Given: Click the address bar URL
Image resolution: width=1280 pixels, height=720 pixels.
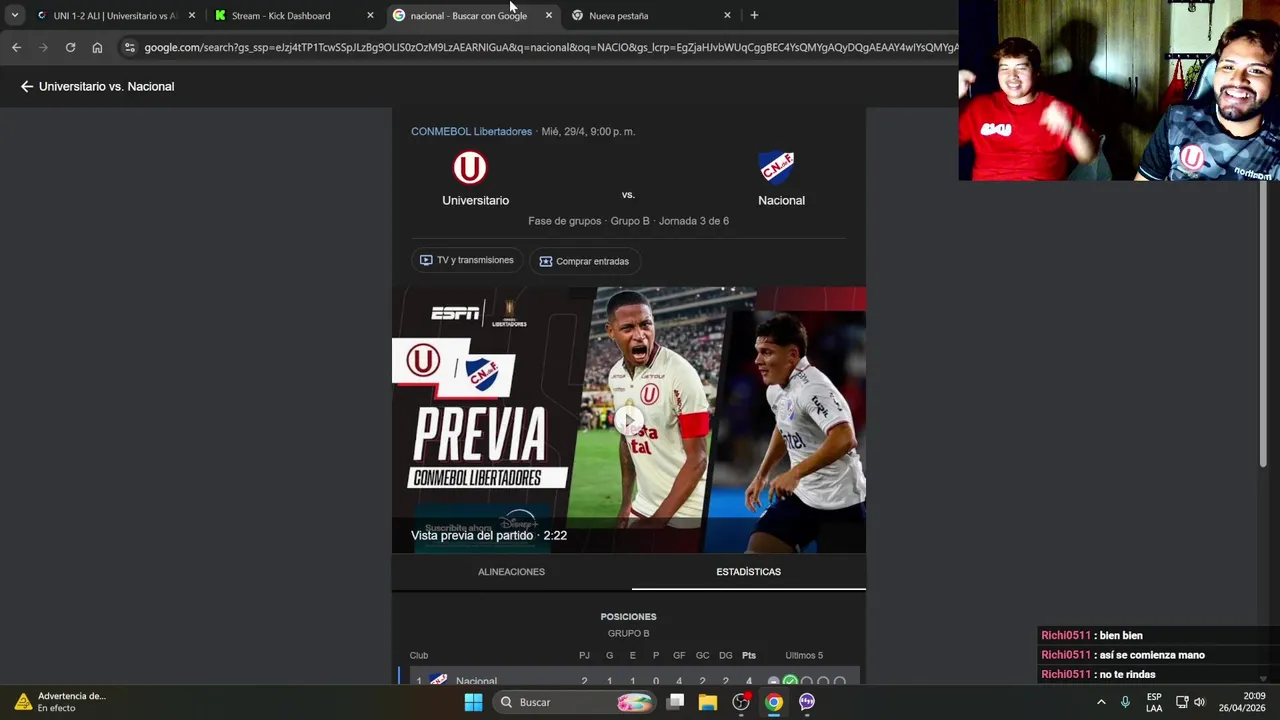Looking at the screenshot, I should (x=551, y=47).
